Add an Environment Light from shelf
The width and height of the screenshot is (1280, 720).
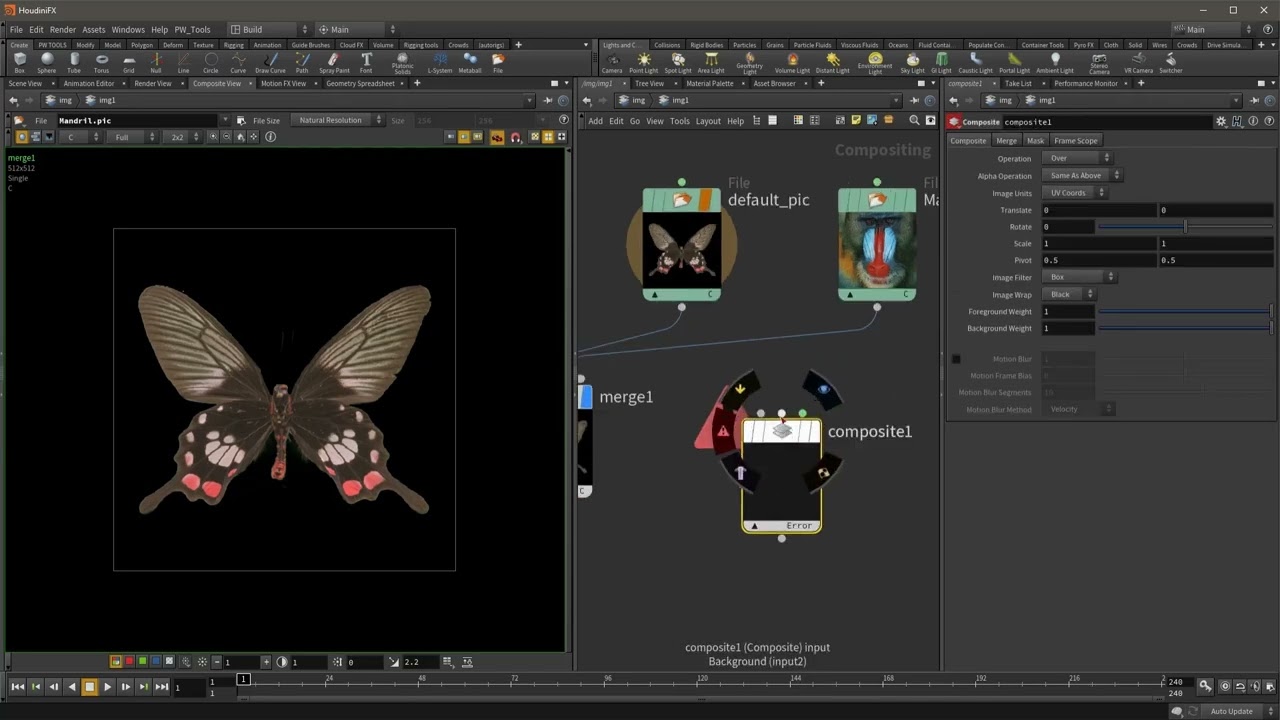coord(875,64)
